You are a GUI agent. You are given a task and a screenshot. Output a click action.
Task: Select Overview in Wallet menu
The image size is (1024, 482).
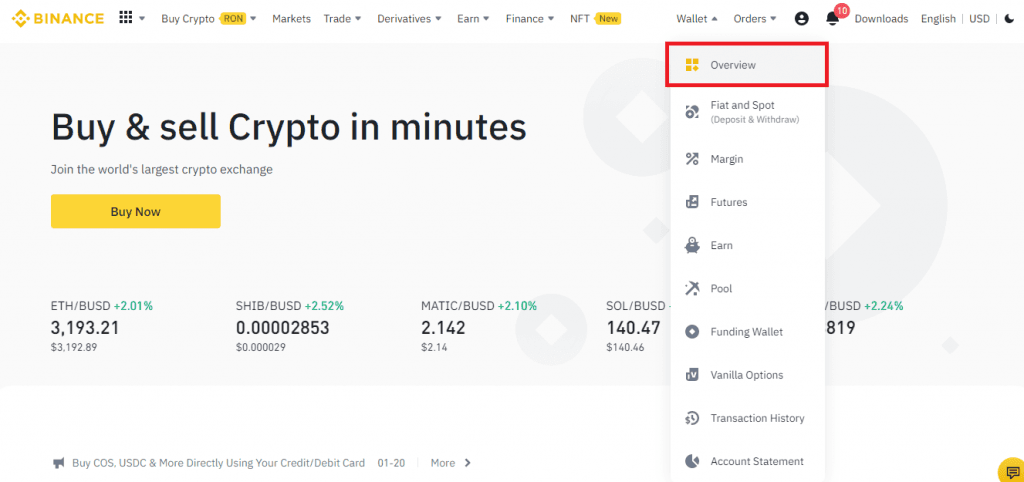(733, 65)
